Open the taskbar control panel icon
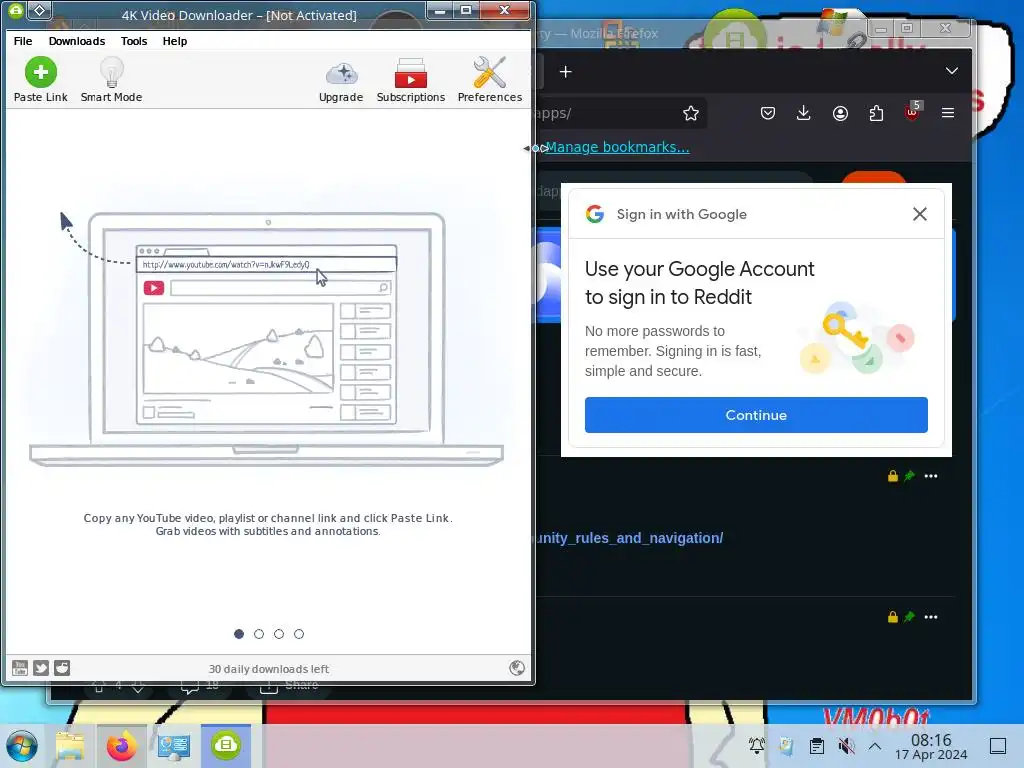 pyautogui.click(x=174, y=746)
